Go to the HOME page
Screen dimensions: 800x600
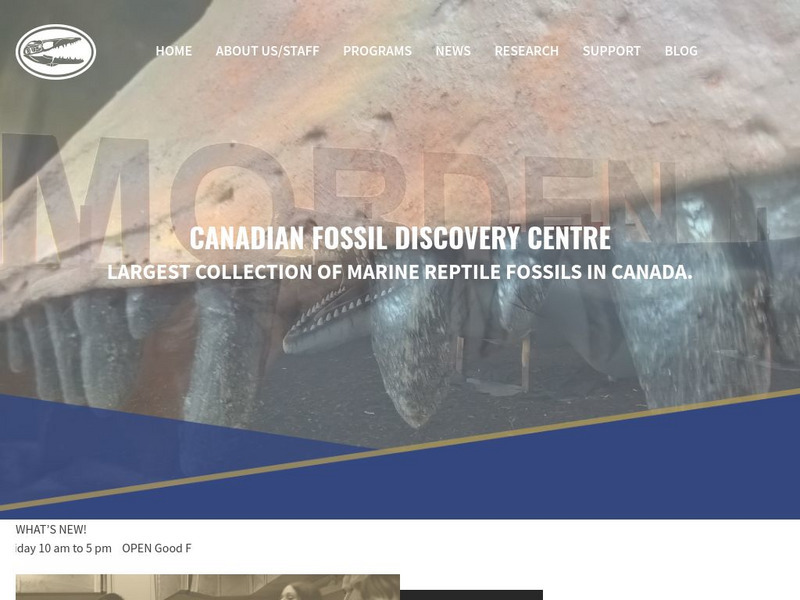coord(173,51)
